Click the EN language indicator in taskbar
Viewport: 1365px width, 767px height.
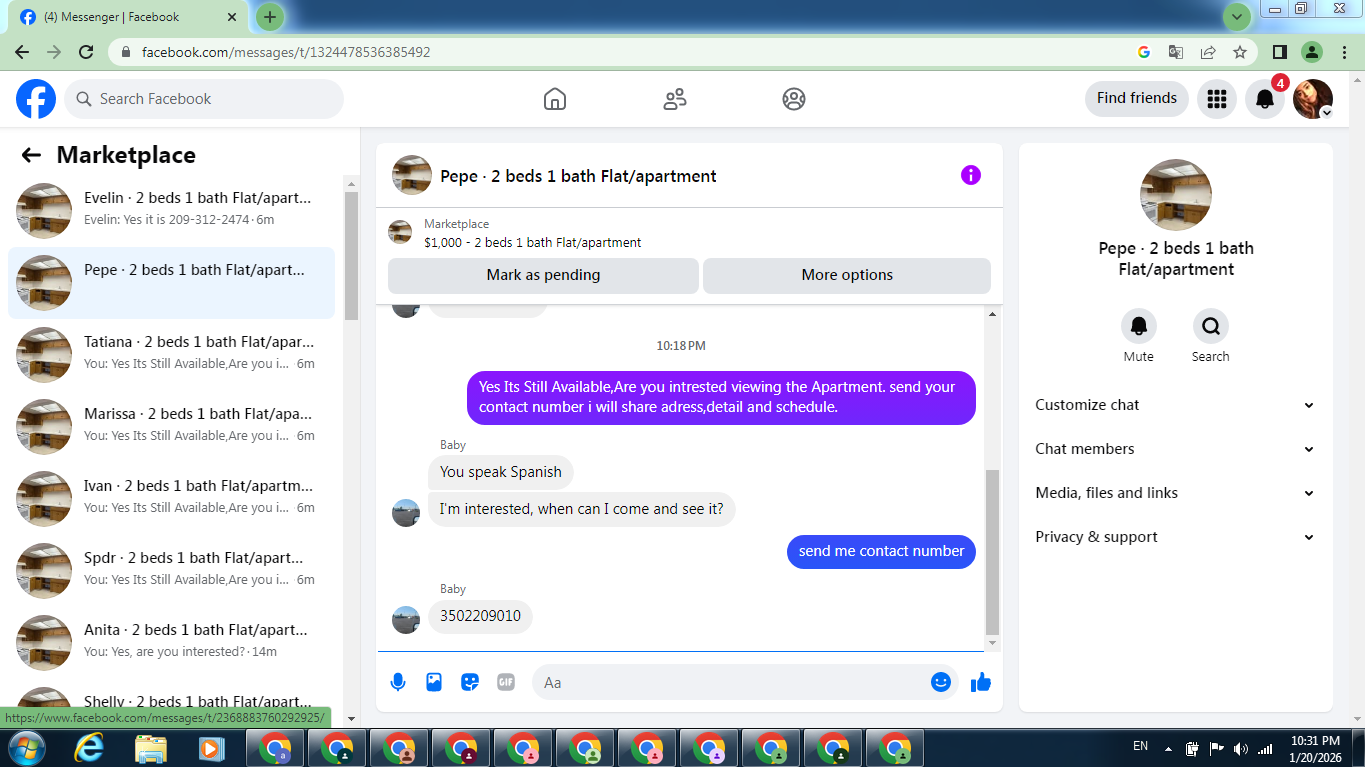pos(1140,747)
